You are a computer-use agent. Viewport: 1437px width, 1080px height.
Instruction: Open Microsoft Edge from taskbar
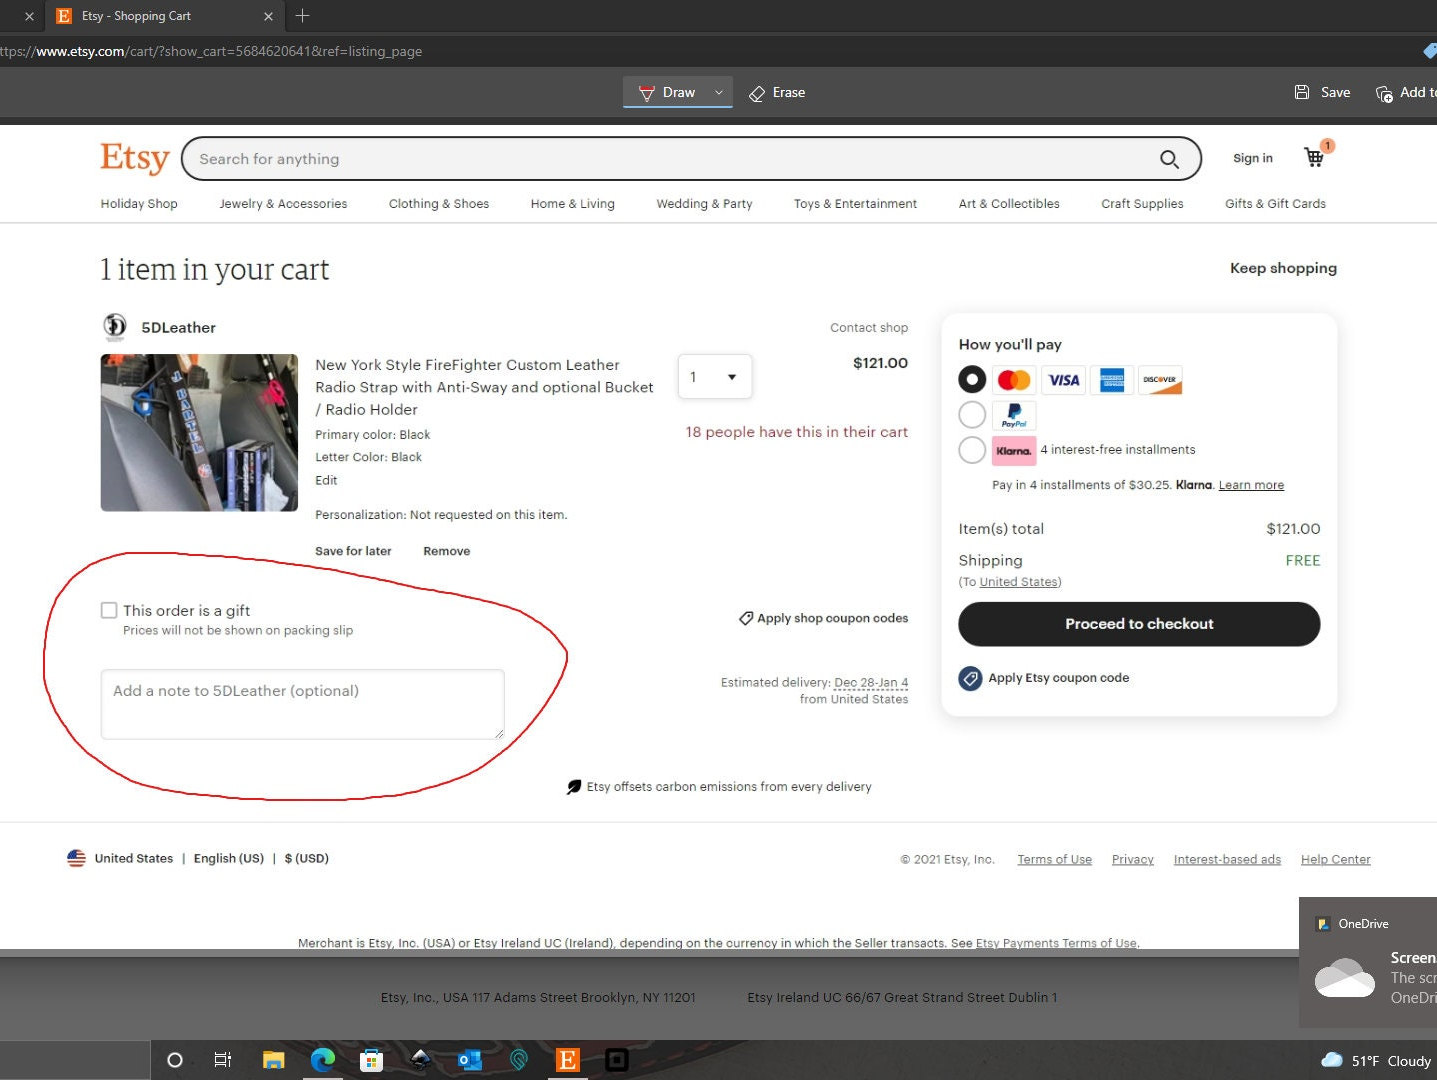click(322, 1060)
